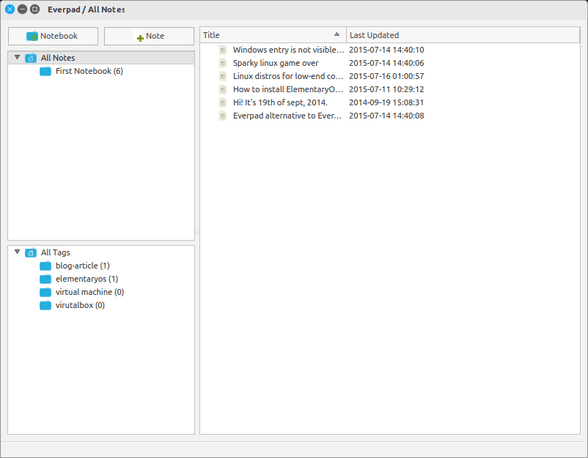Image resolution: width=588 pixels, height=458 pixels.
Task: Select the virutalbox tag
Action: point(80,305)
